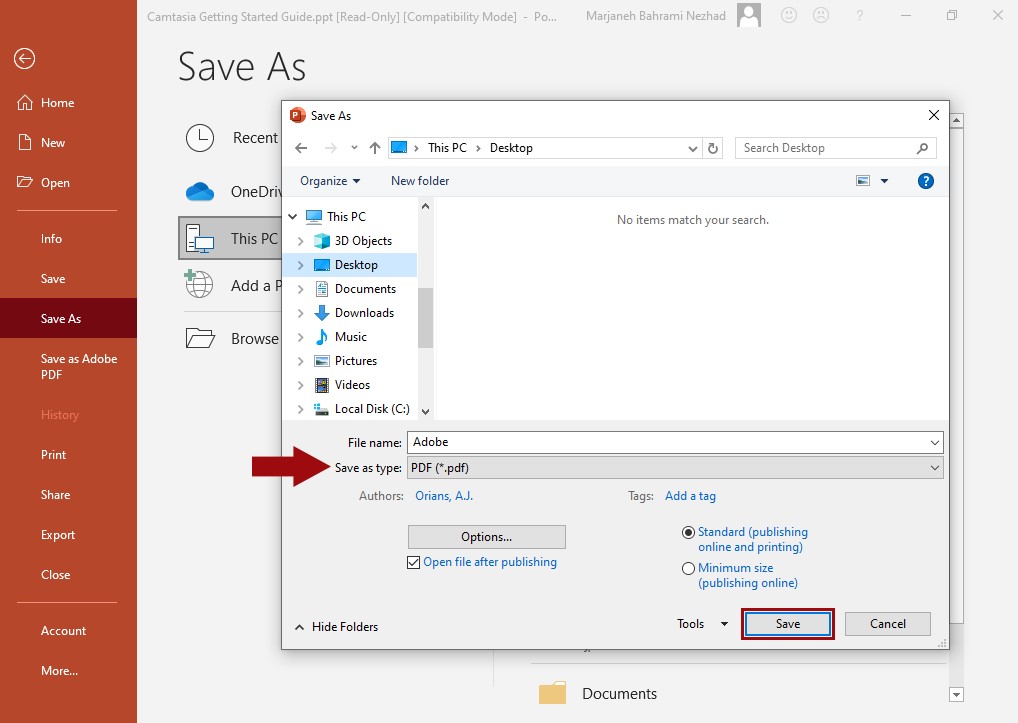
Task: Click forward arrow in Save As dialog
Action: pos(330,148)
